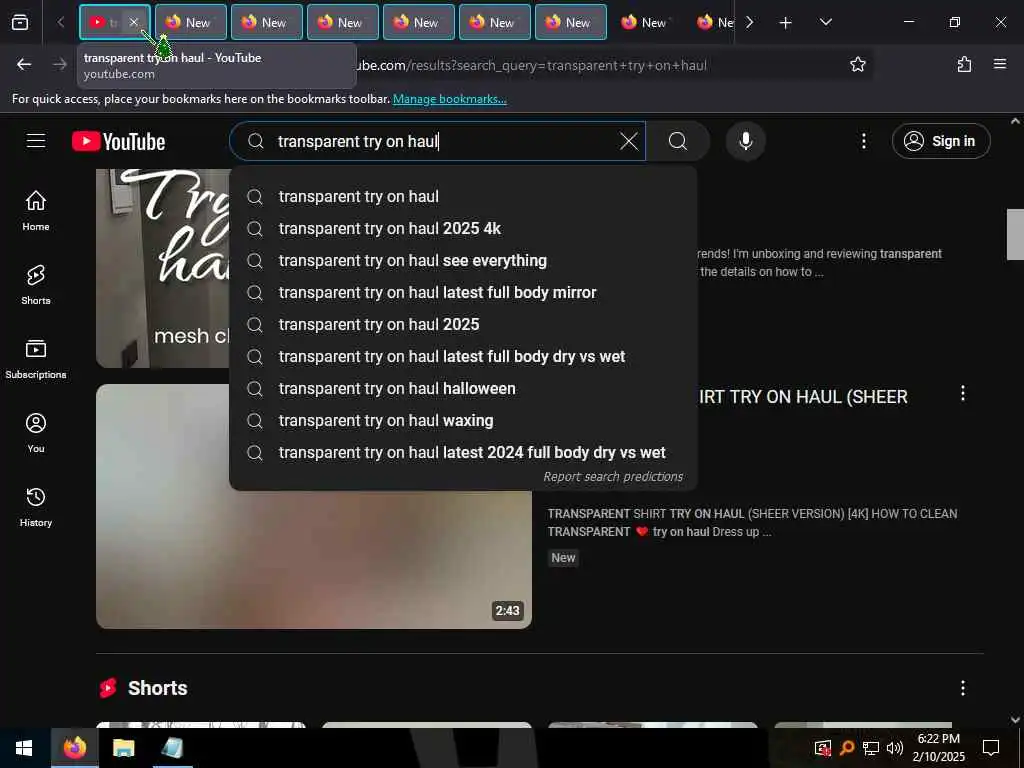
Task: Pick suggestion 'latest full body dry vs wet'
Action: coord(463,357)
